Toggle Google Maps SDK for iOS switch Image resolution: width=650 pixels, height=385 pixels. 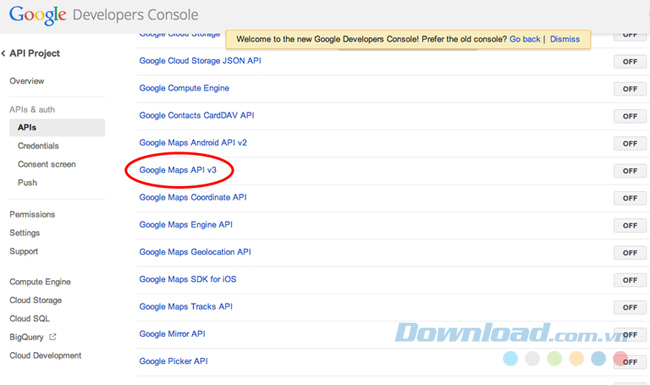[630, 281]
